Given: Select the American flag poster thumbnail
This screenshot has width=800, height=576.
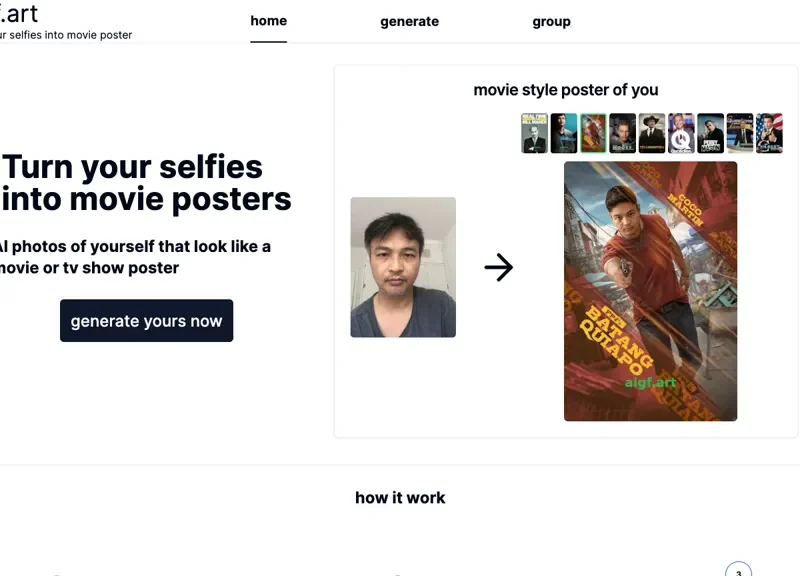Looking at the screenshot, I should coord(769,133).
